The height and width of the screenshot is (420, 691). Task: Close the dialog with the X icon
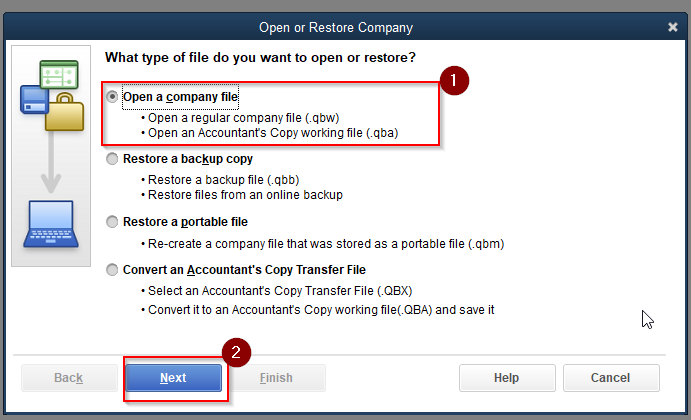(x=672, y=27)
